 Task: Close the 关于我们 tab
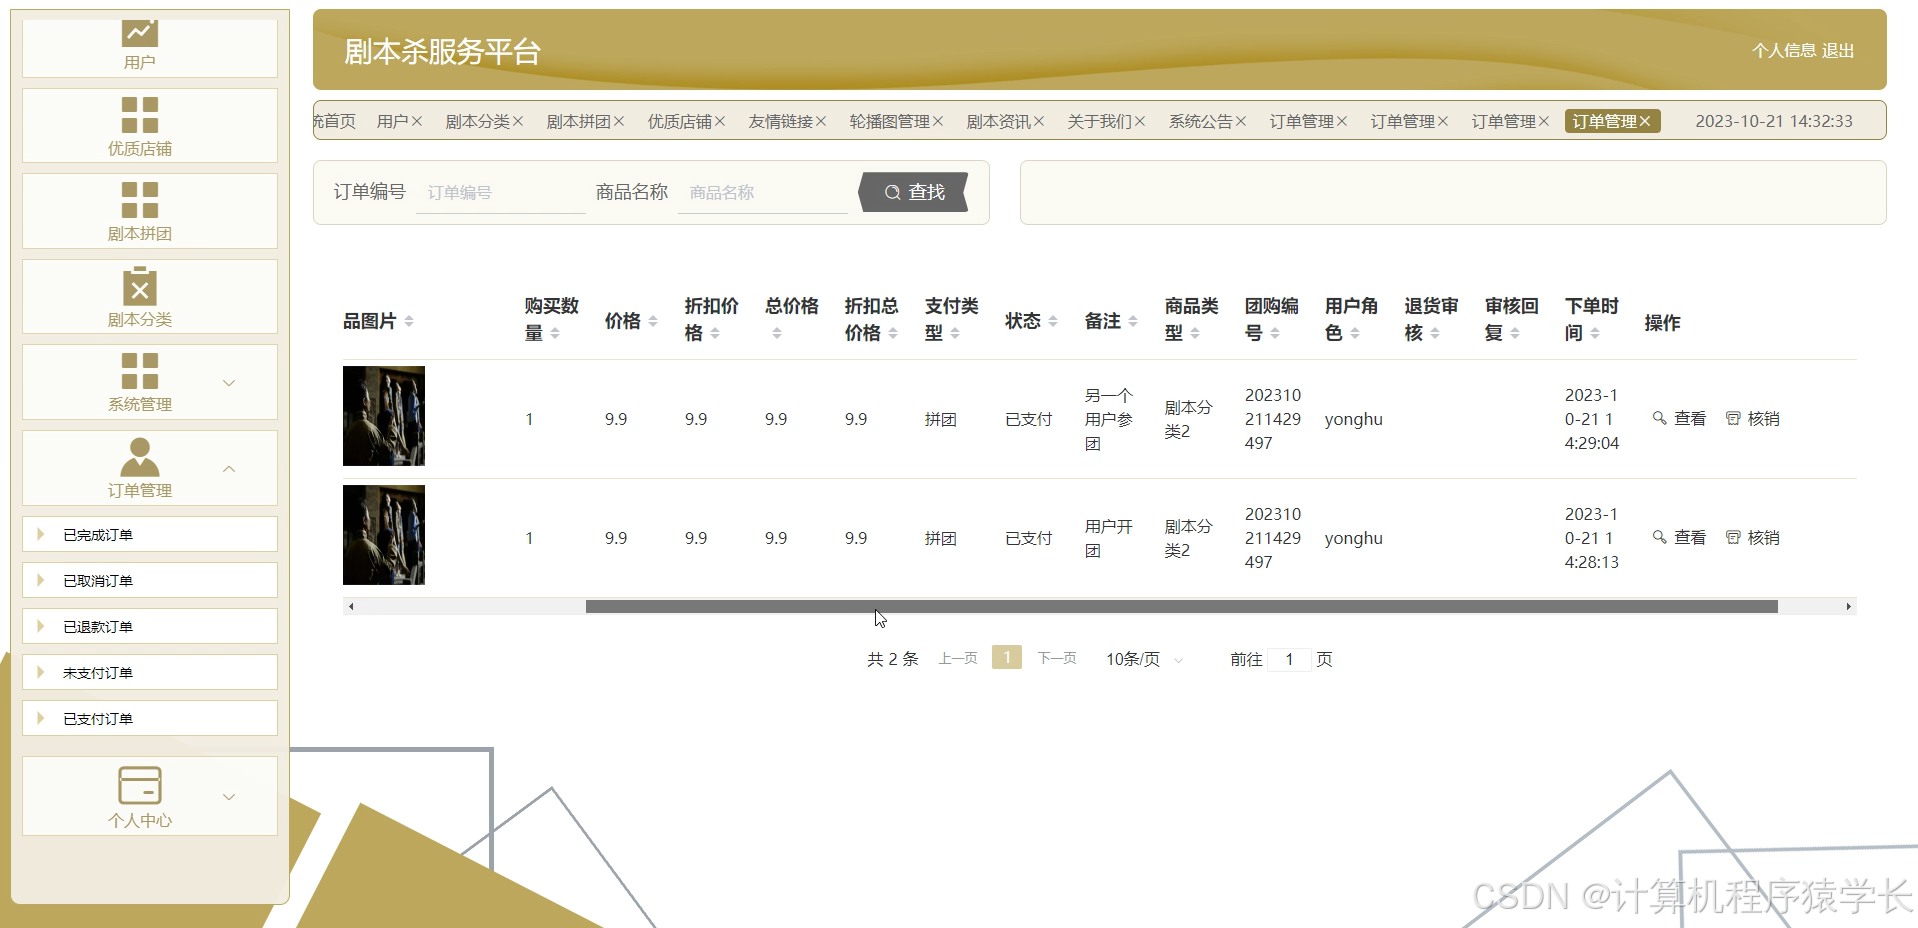1140,121
